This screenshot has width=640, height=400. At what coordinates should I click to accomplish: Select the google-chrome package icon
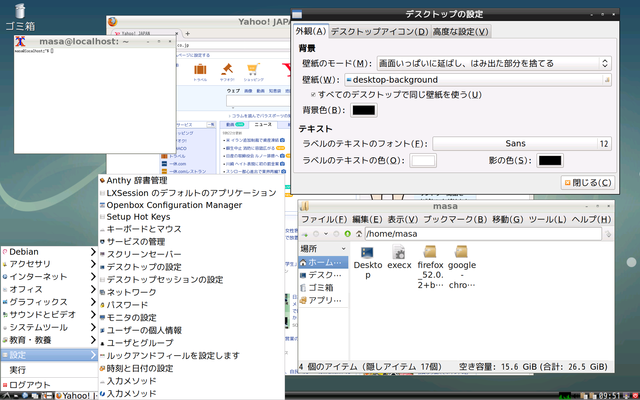coord(461,252)
